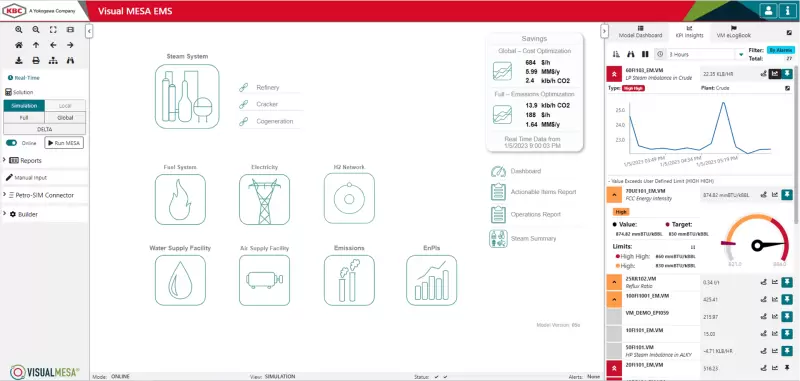The height and width of the screenshot is (381, 800).
Task: Click the info icon in header
Action: pos(788,11)
